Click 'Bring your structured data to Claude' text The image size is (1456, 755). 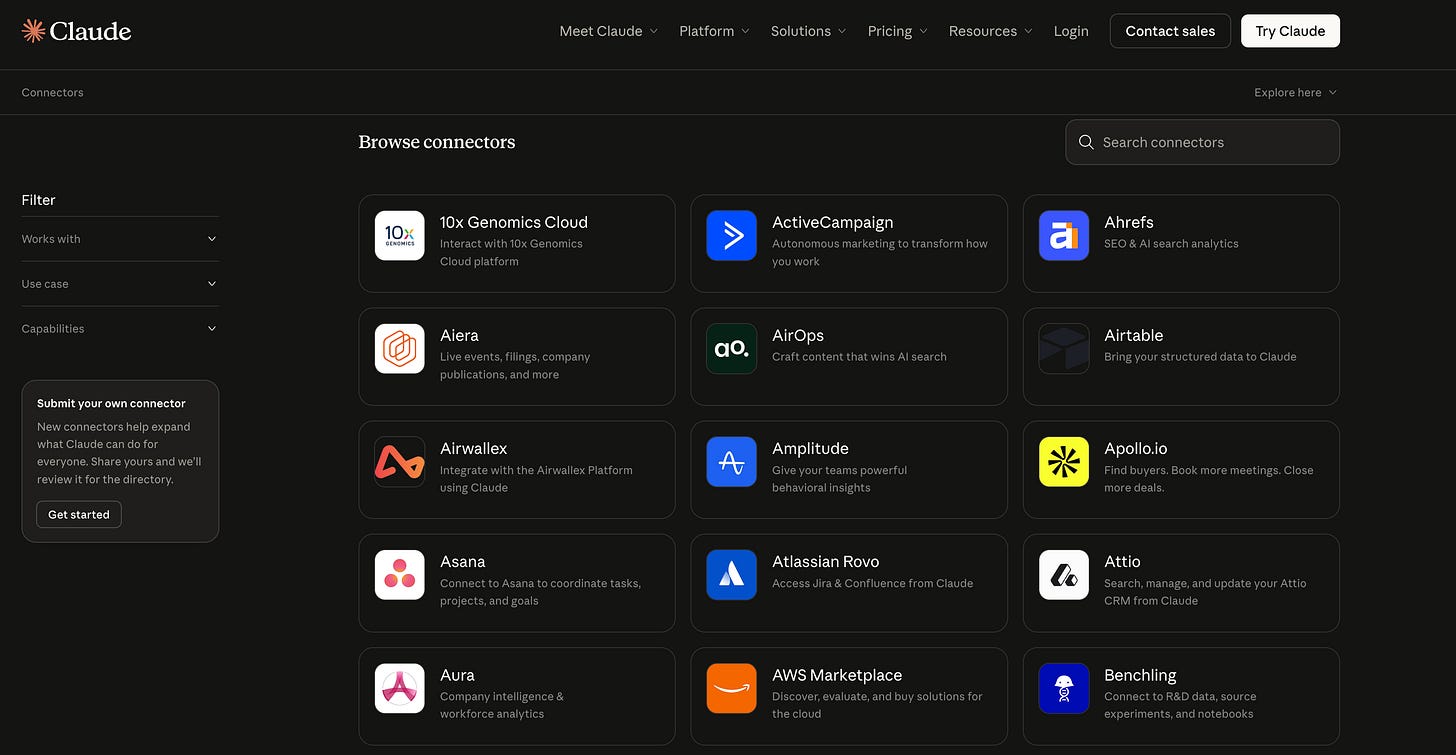pyautogui.click(x=1200, y=357)
